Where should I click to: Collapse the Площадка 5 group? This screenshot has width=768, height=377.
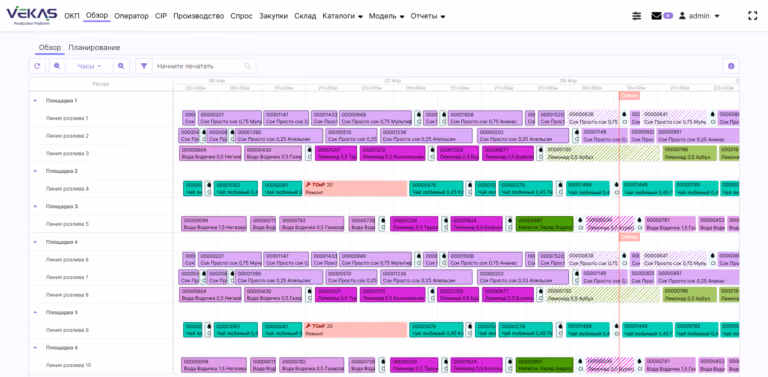click(35, 312)
